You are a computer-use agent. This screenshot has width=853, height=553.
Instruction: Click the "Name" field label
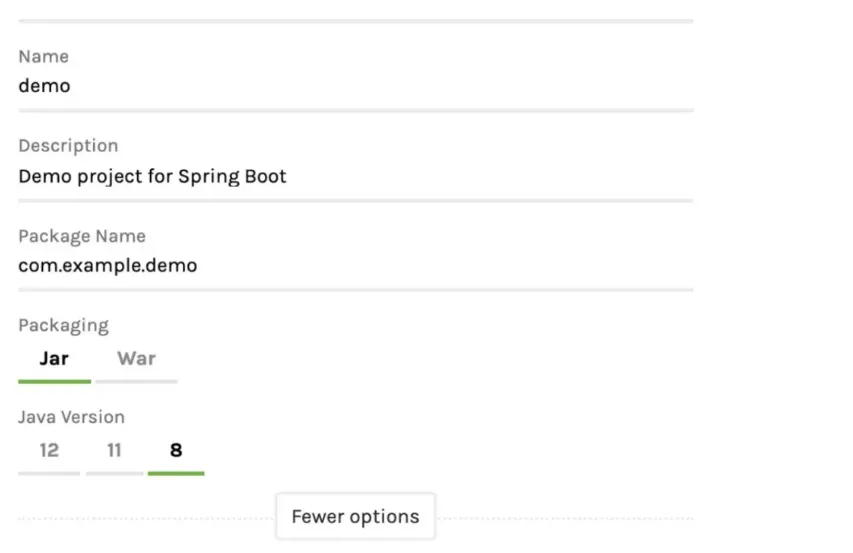(43, 56)
